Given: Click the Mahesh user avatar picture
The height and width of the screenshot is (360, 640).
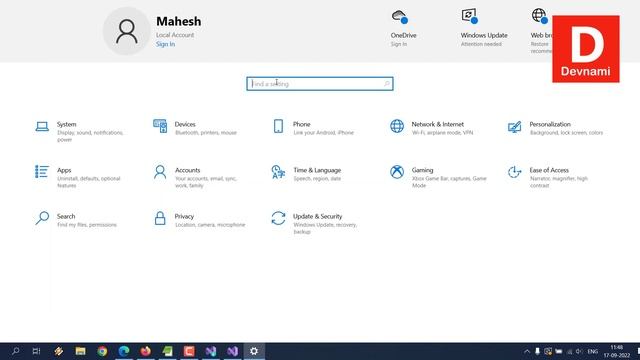Looking at the screenshot, I should tap(127, 31).
